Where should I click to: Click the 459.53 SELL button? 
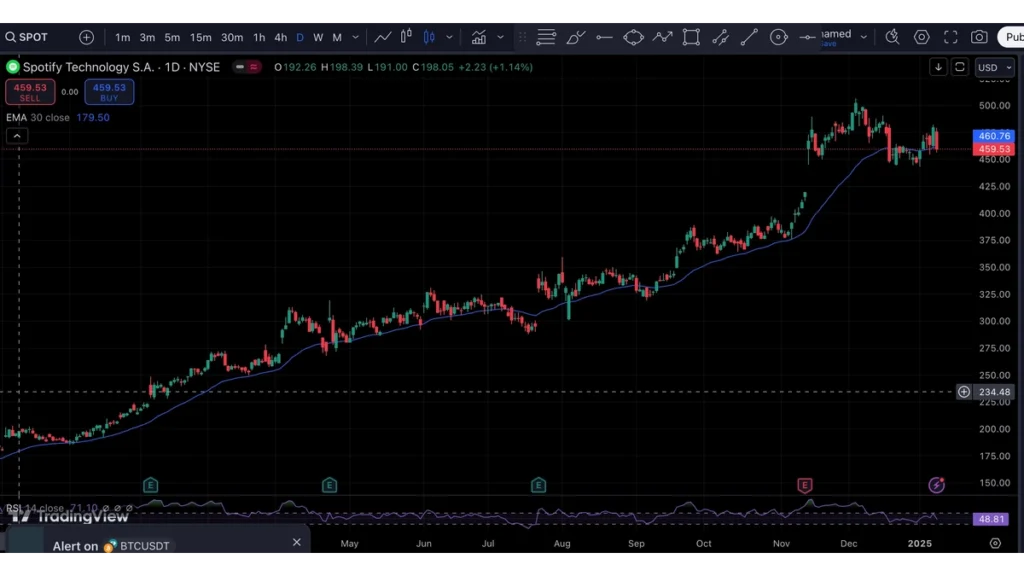pos(30,92)
